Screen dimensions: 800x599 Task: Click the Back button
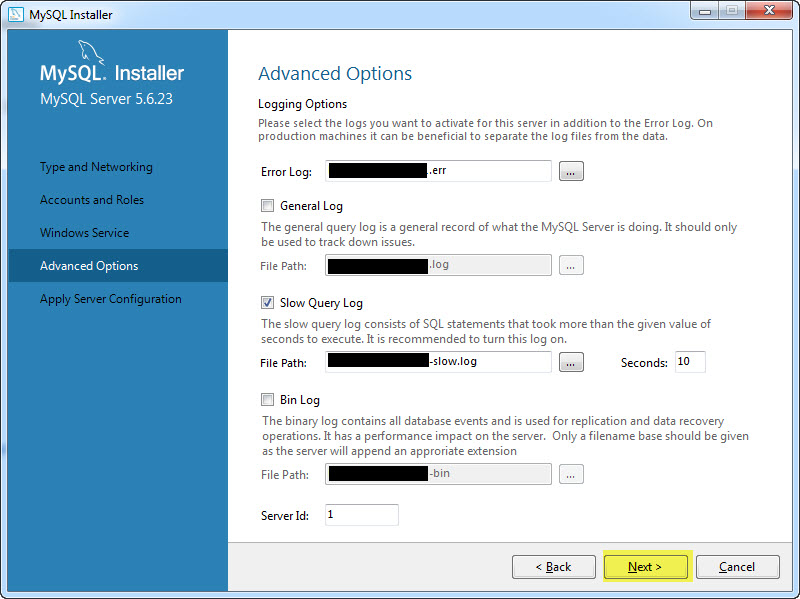coord(554,567)
